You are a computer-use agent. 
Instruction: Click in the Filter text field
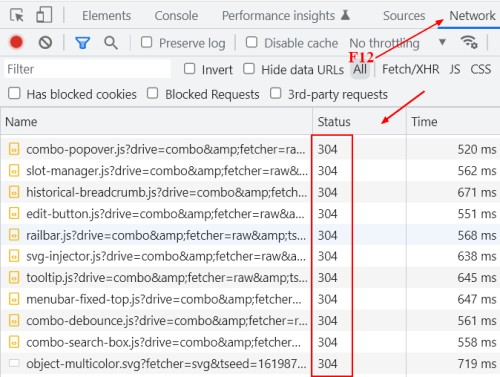click(x=88, y=69)
